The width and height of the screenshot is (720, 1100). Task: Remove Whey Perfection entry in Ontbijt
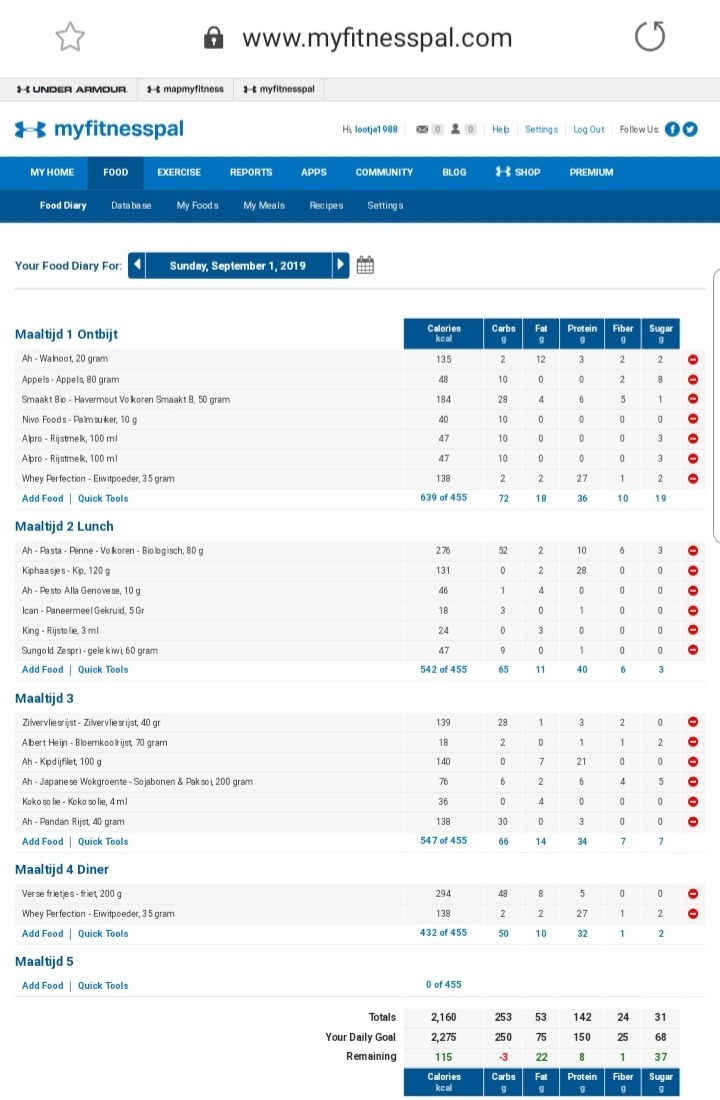[693, 478]
